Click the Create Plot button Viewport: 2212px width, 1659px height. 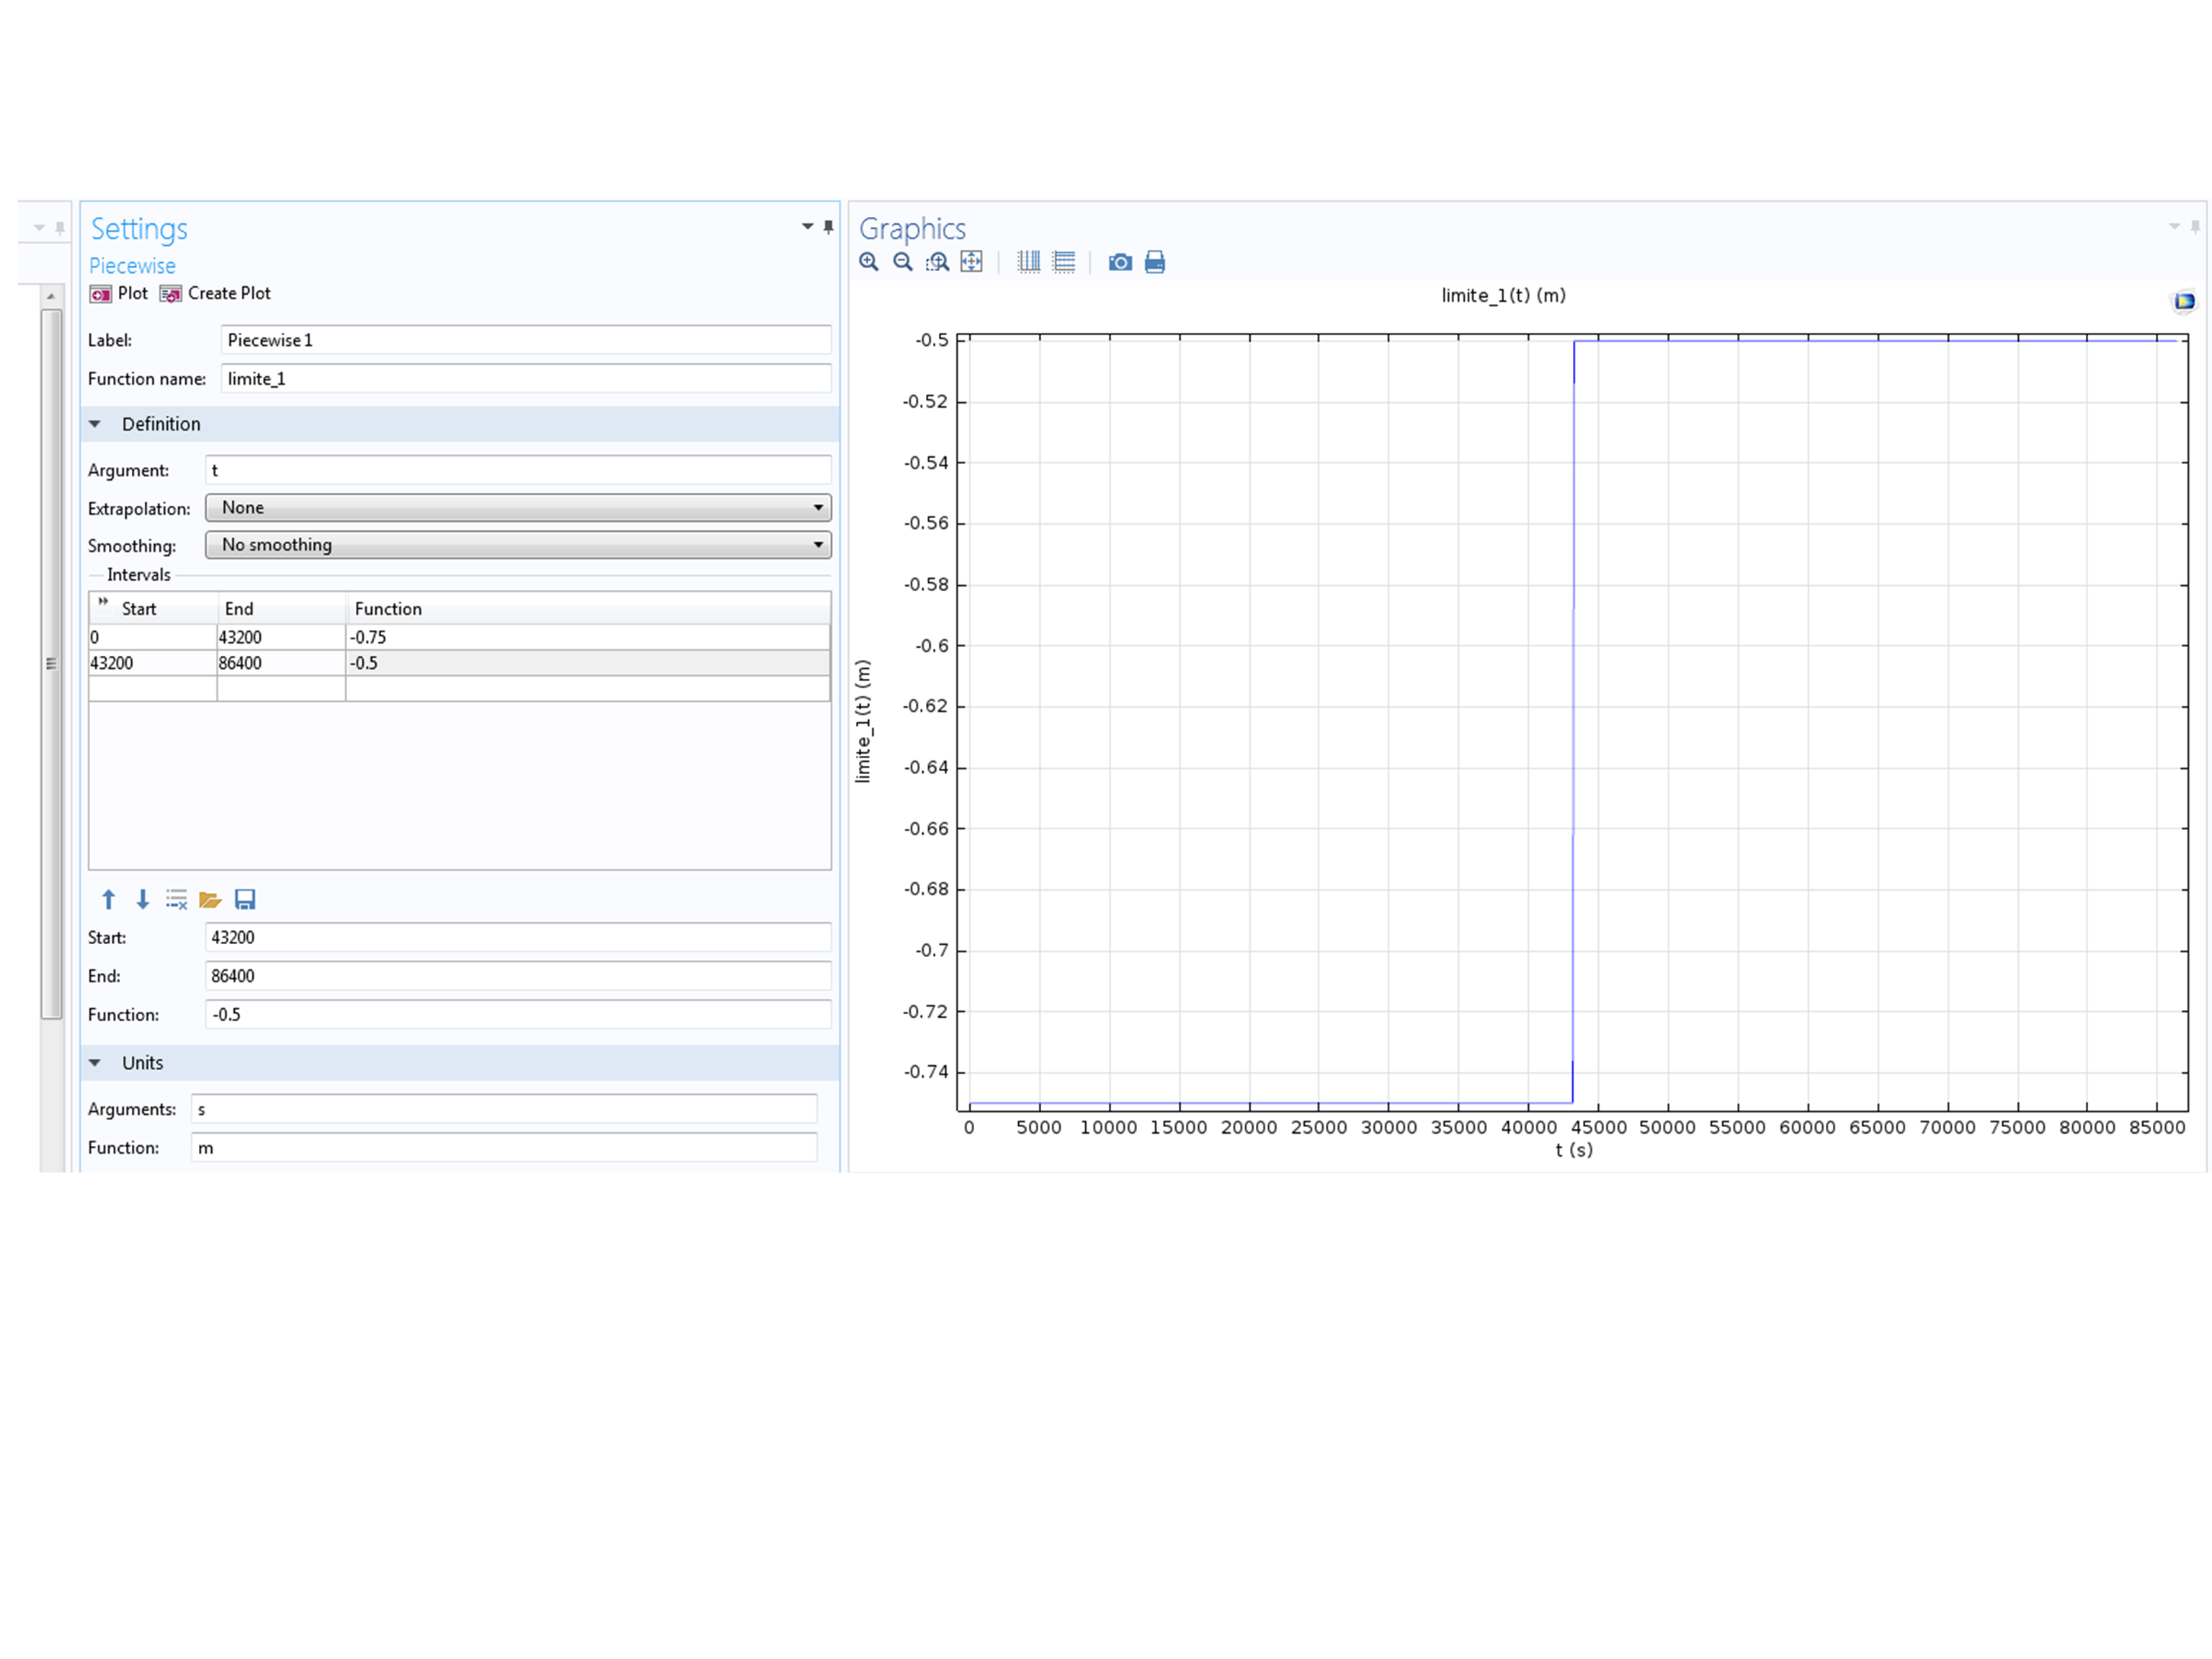point(216,293)
